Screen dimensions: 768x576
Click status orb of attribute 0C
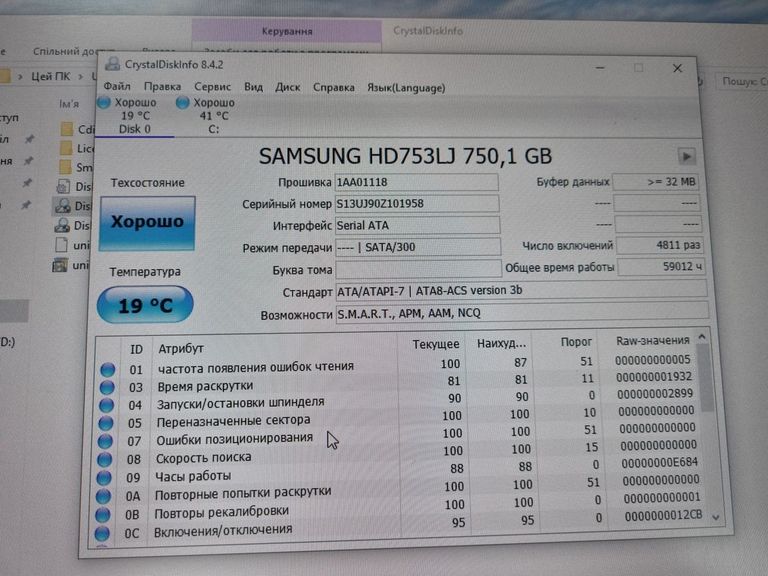[x=102, y=533]
